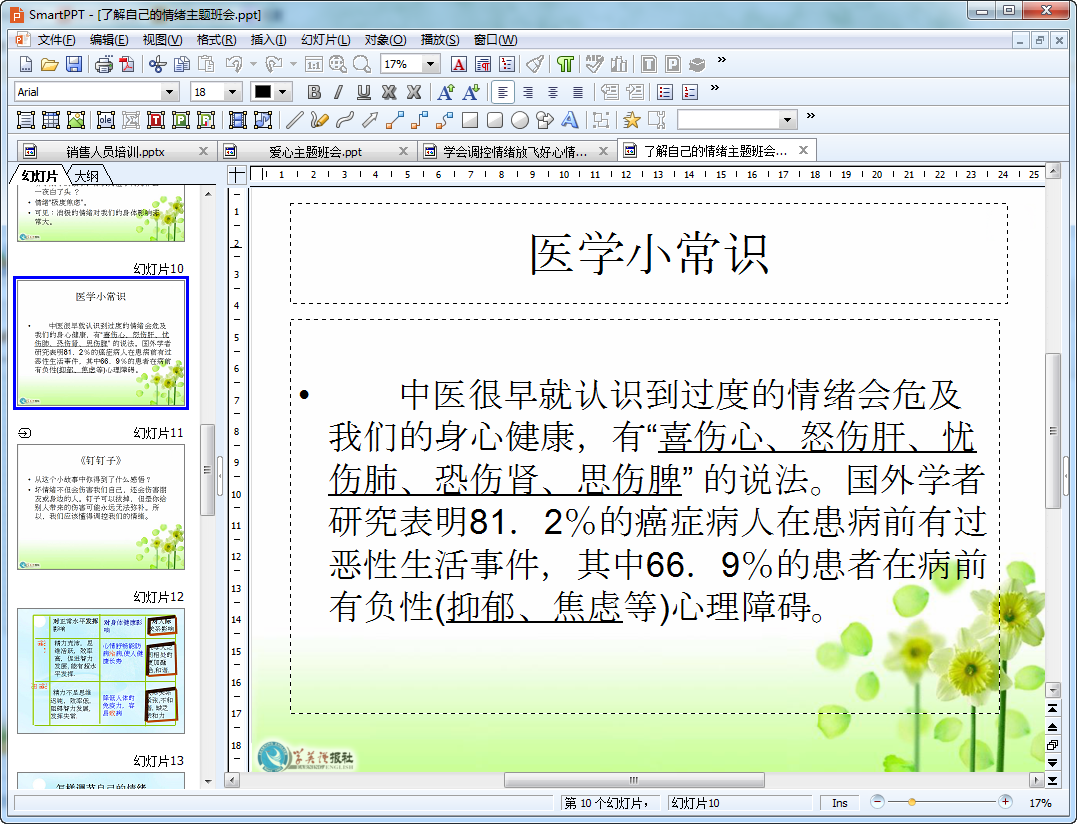The height and width of the screenshot is (824, 1077).
Task: Toggle bulleted list formatting
Action: click(665, 92)
